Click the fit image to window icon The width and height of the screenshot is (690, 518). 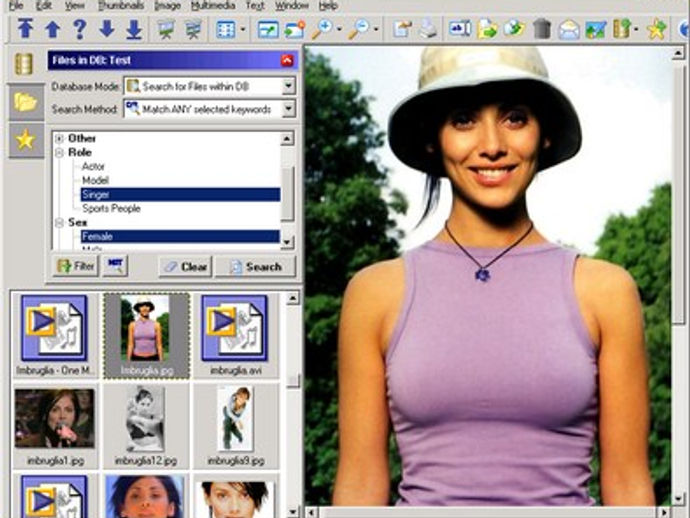click(268, 29)
